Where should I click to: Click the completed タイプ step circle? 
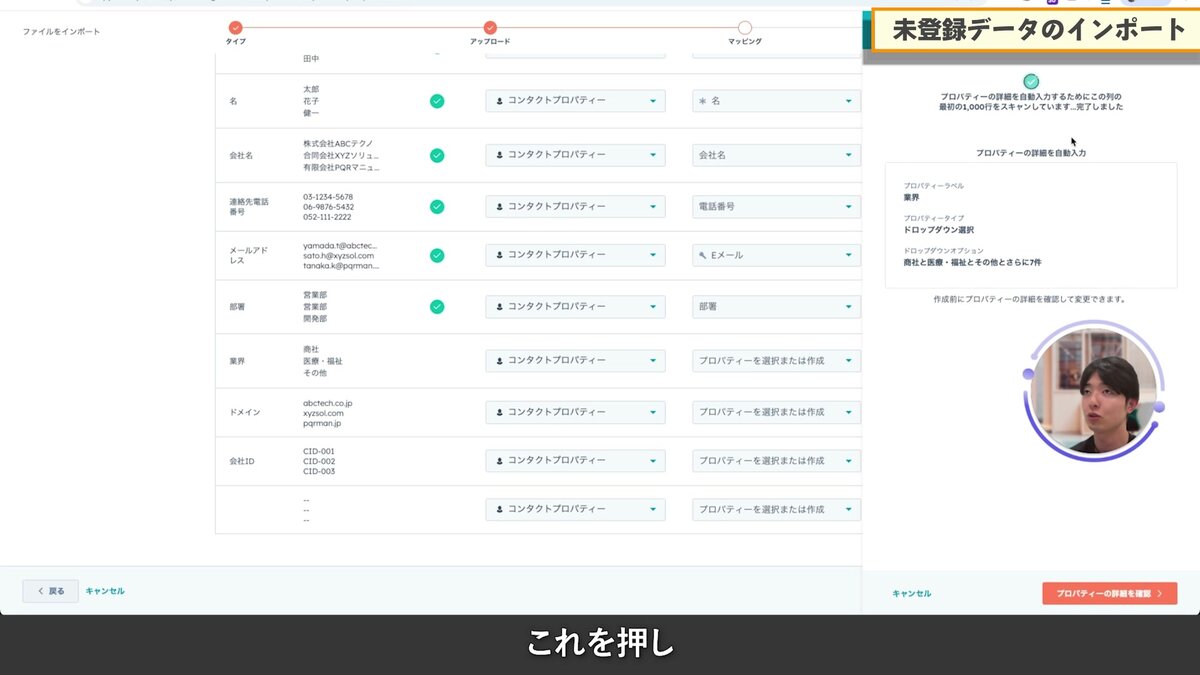click(x=234, y=27)
